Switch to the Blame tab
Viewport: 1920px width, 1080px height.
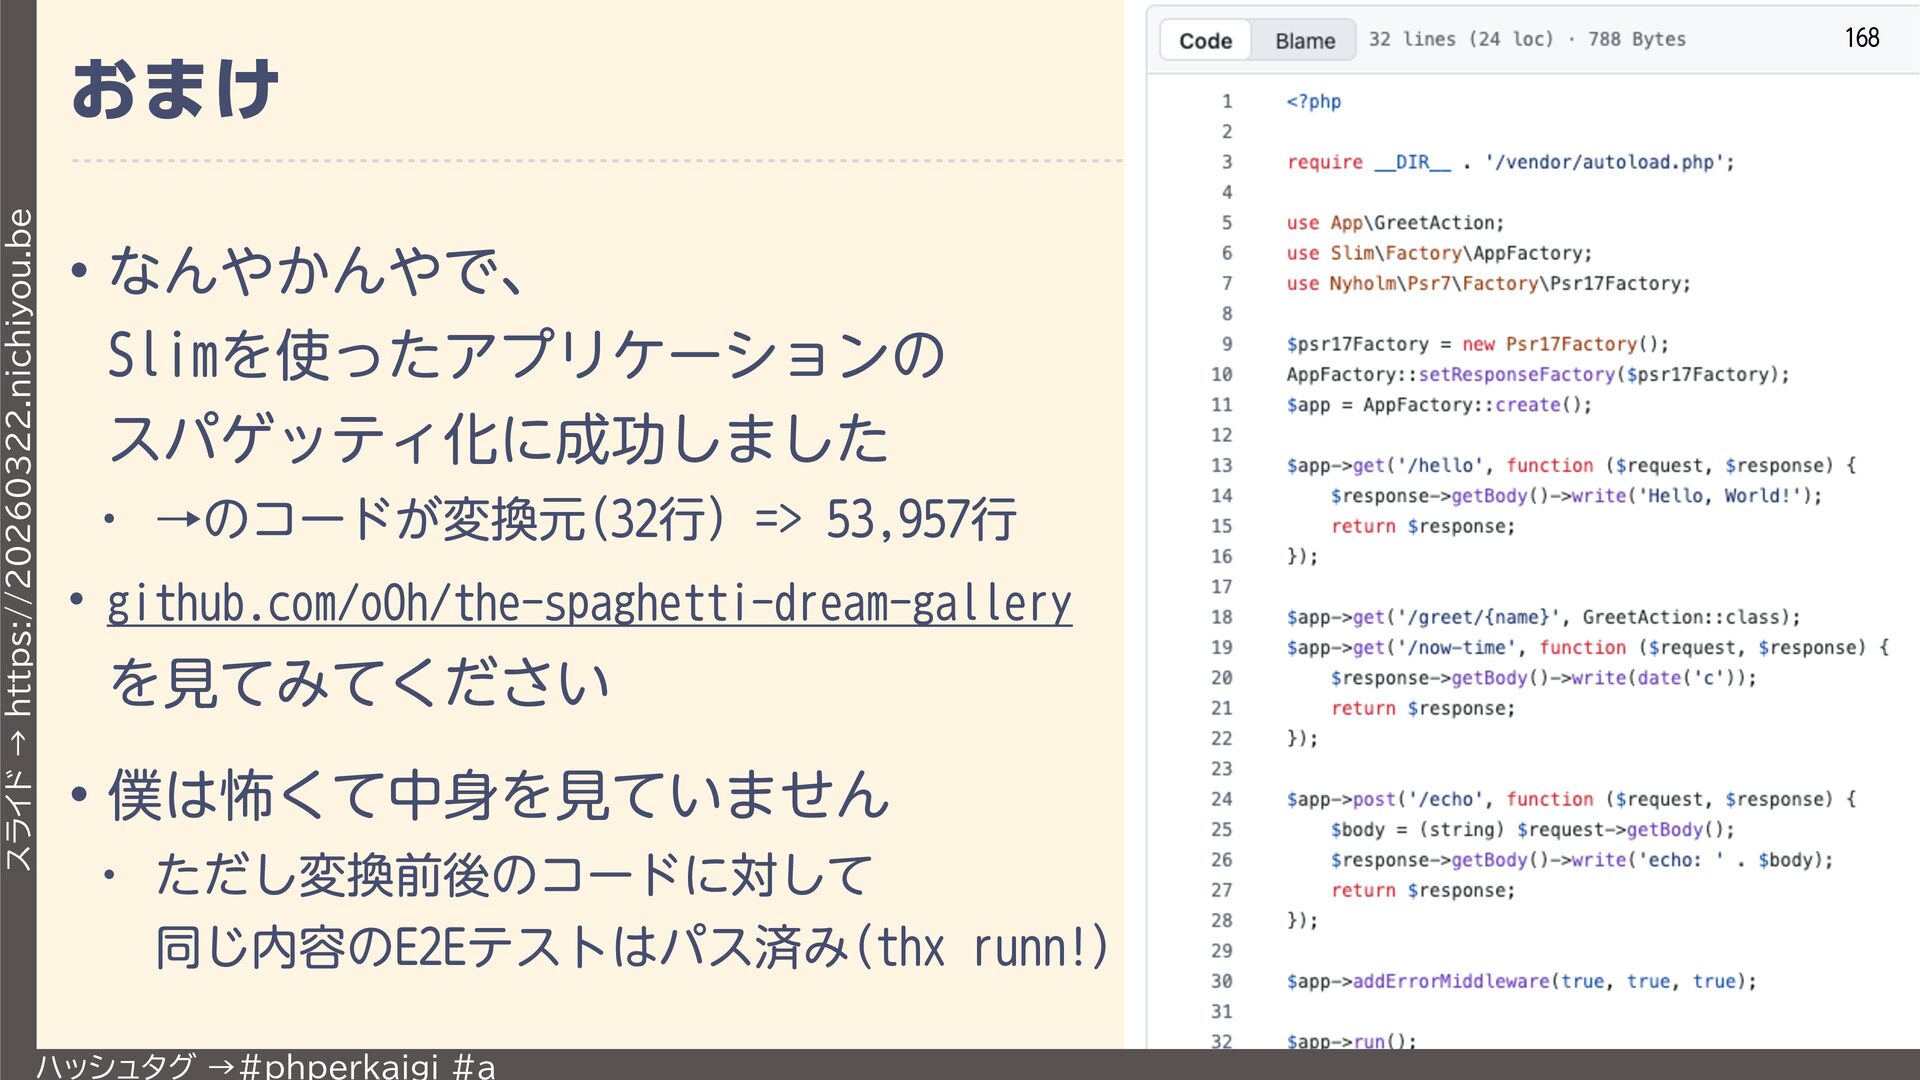pos(1305,41)
